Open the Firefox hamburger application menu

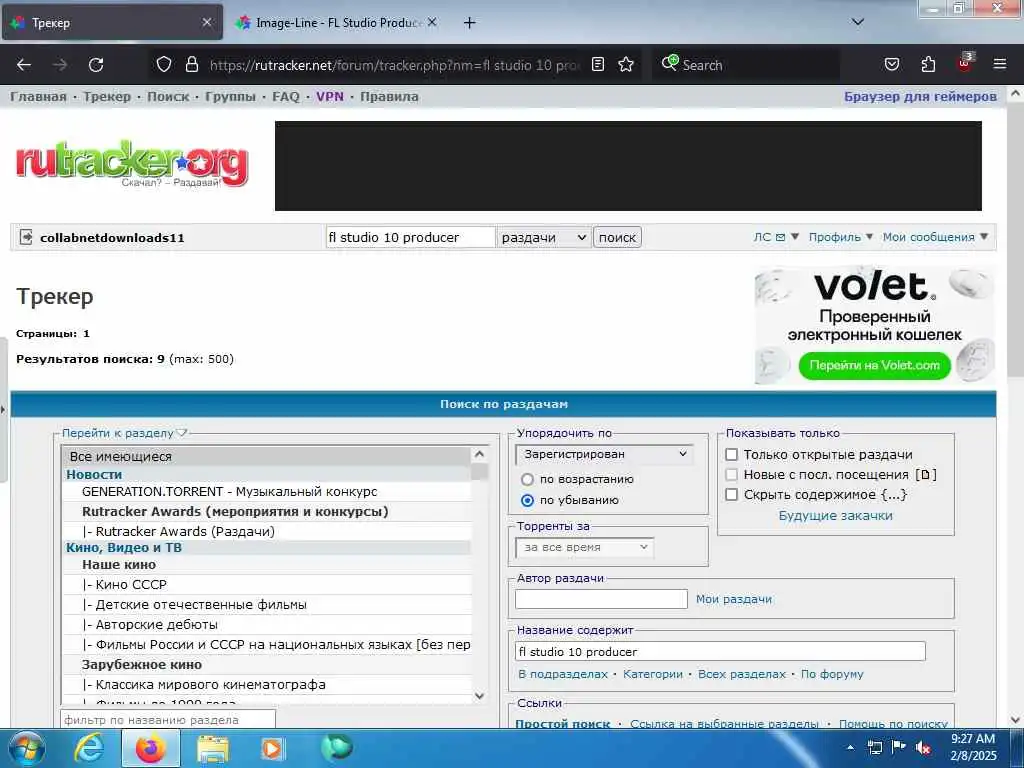coord(1000,64)
